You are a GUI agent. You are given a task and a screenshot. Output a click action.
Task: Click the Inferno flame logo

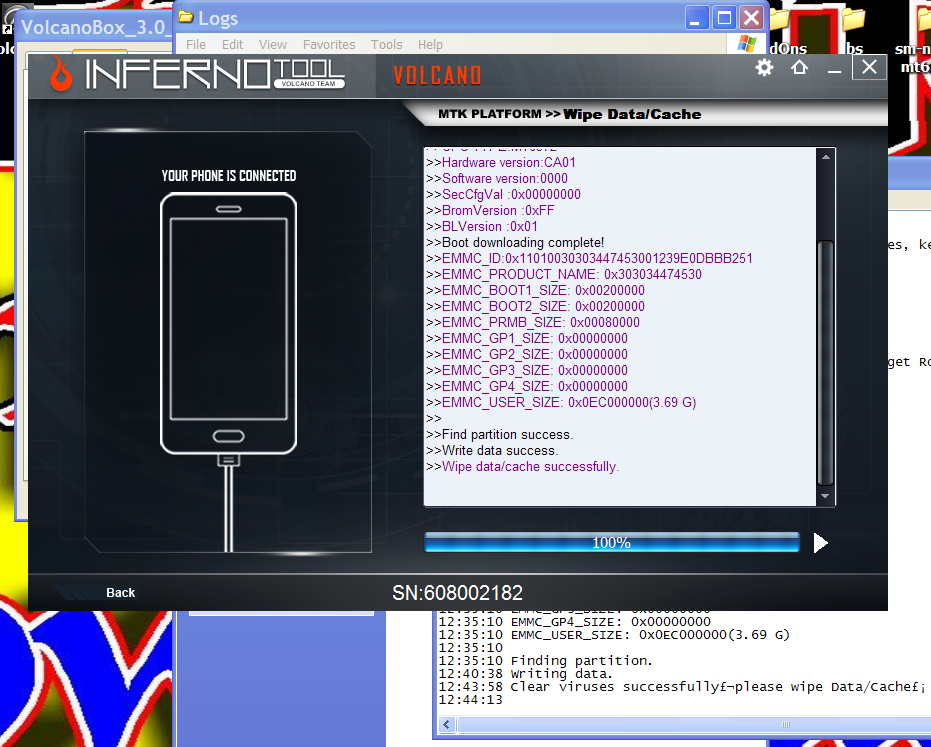coord(57,71)
